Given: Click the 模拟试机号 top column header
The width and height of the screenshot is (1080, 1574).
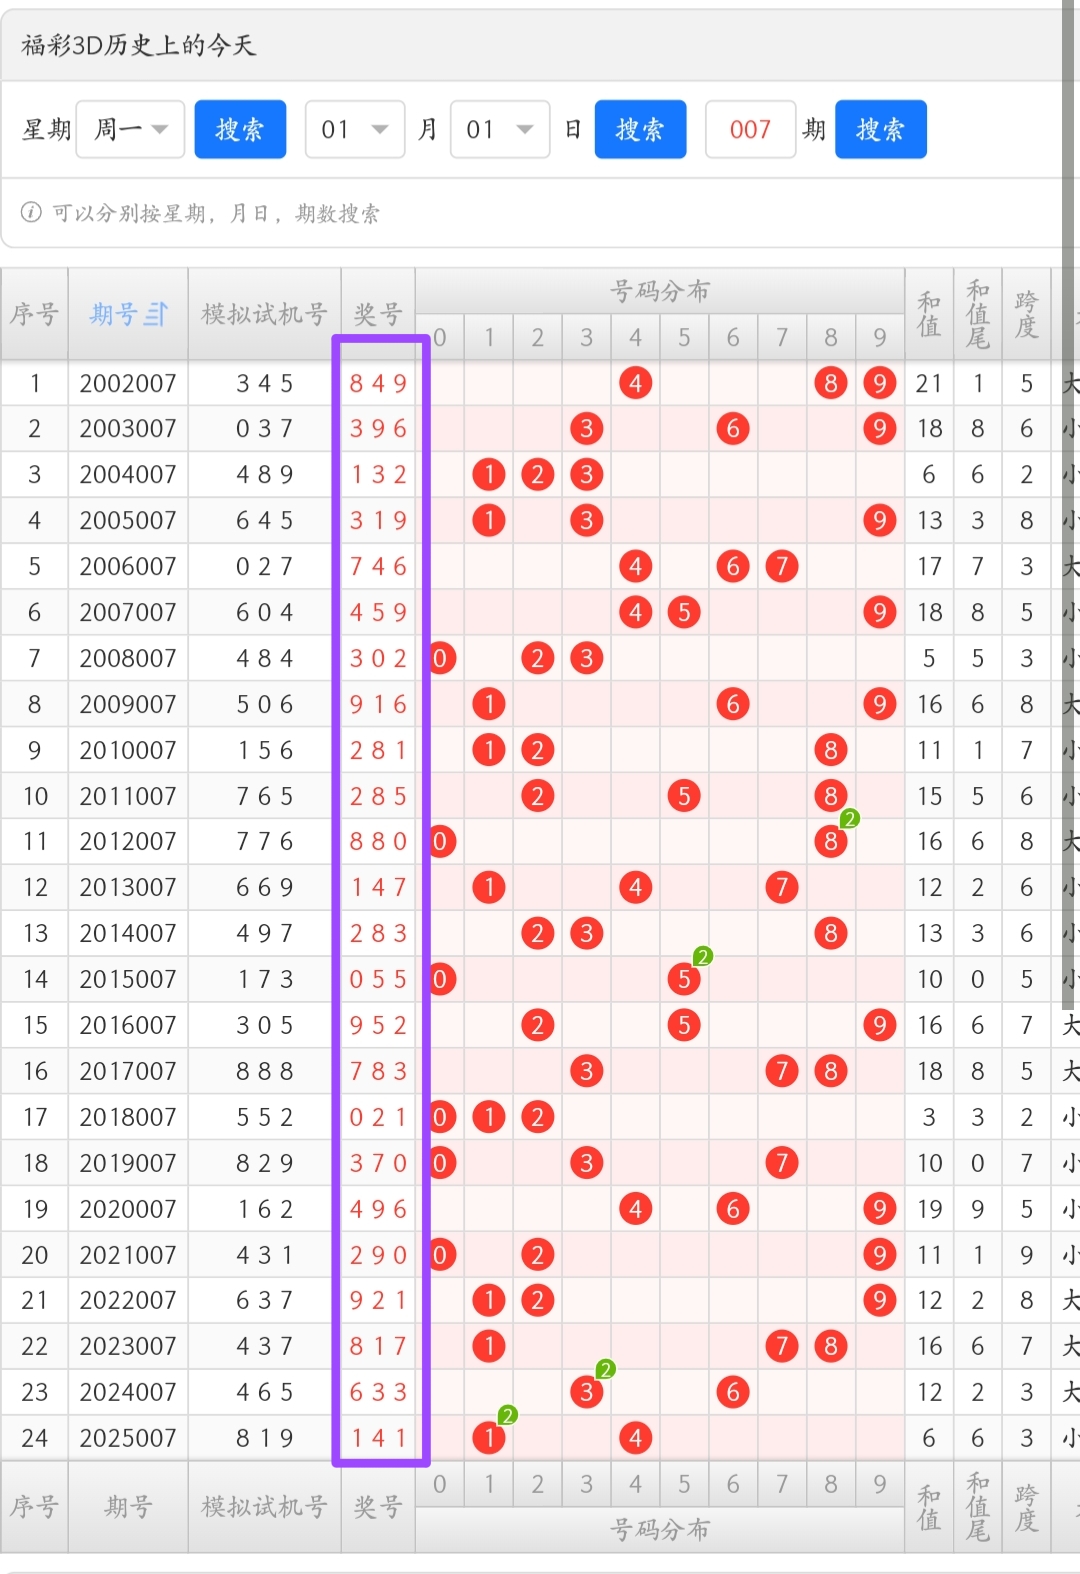Looking at the screenshot, I should [264, 314].
